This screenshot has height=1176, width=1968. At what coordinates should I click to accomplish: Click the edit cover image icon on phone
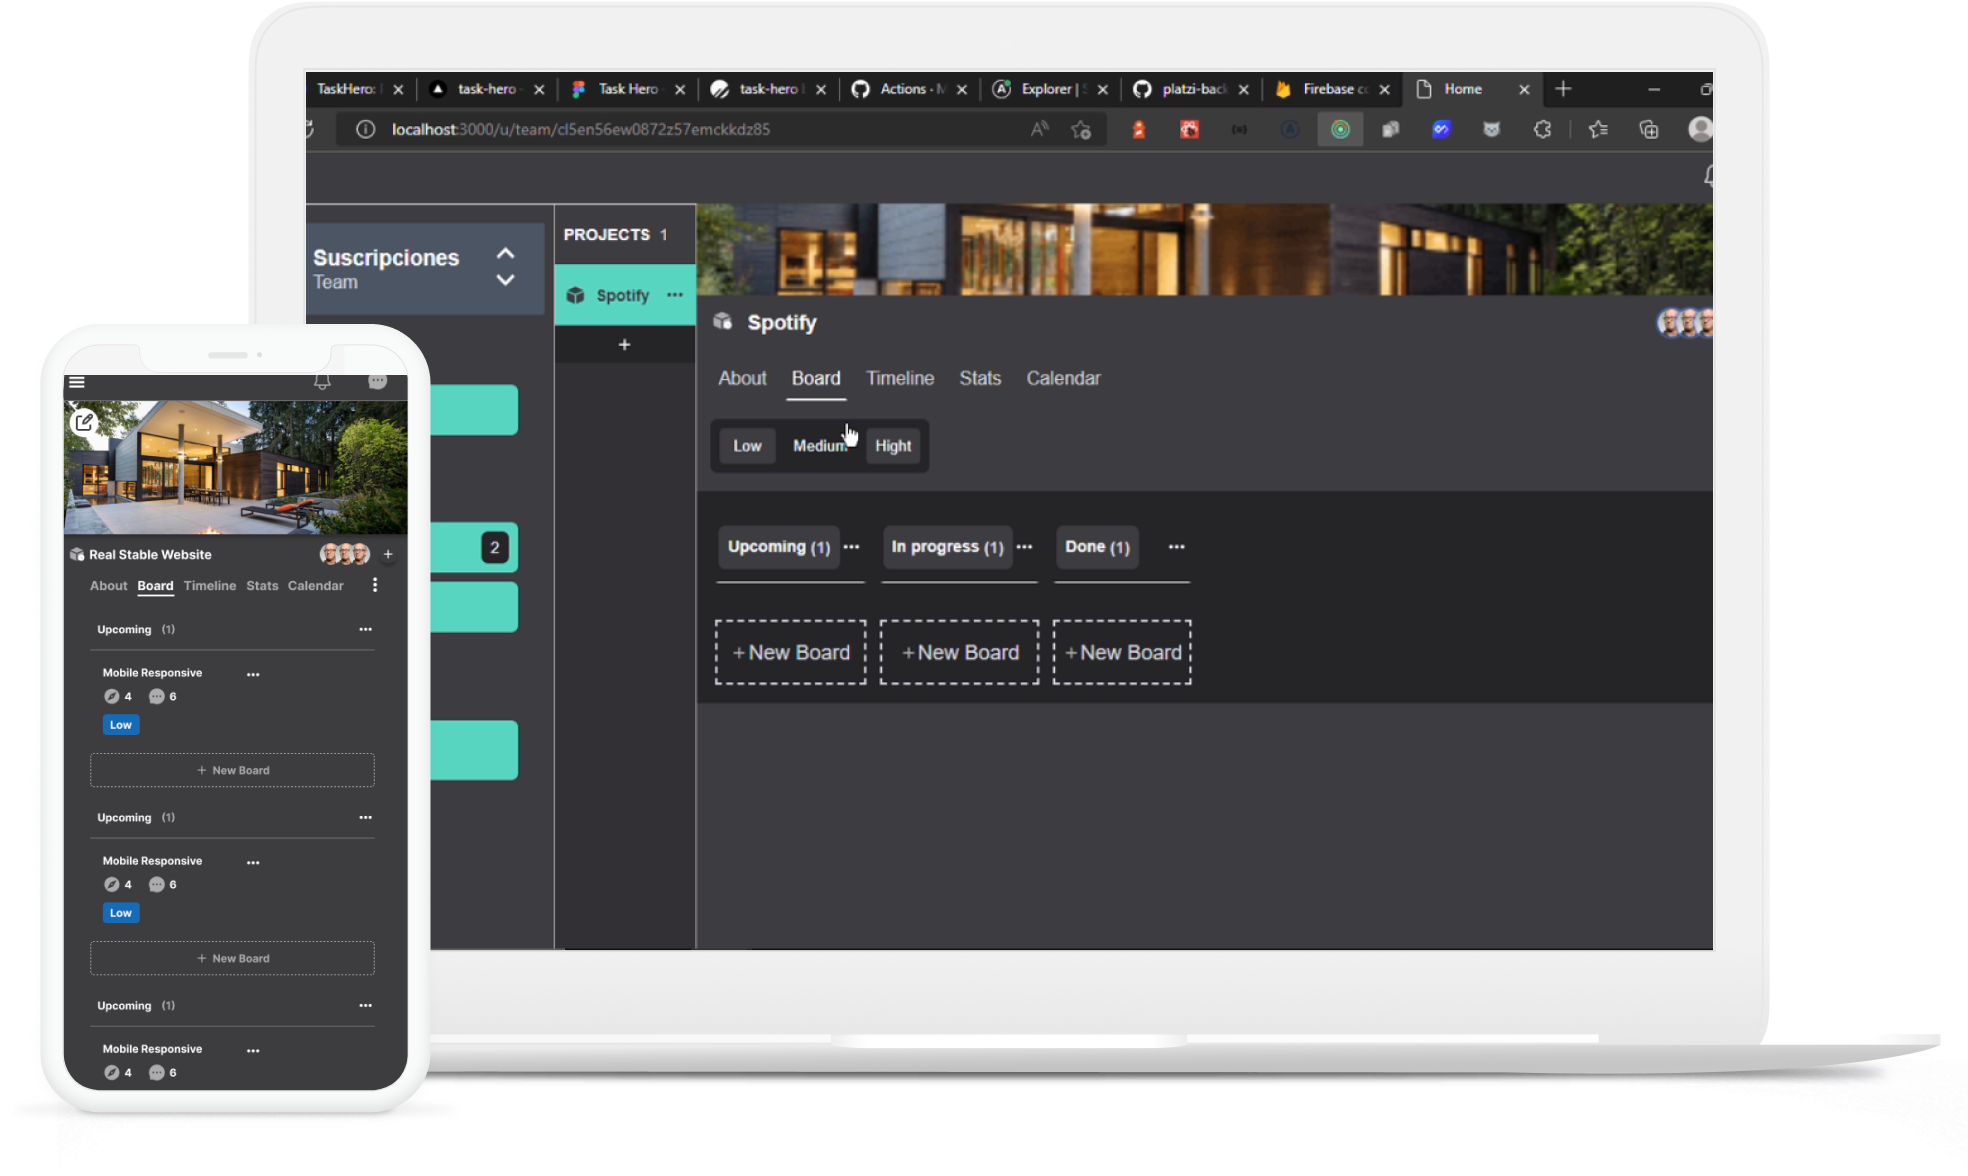pyautogui.click(x=84, y=422)
